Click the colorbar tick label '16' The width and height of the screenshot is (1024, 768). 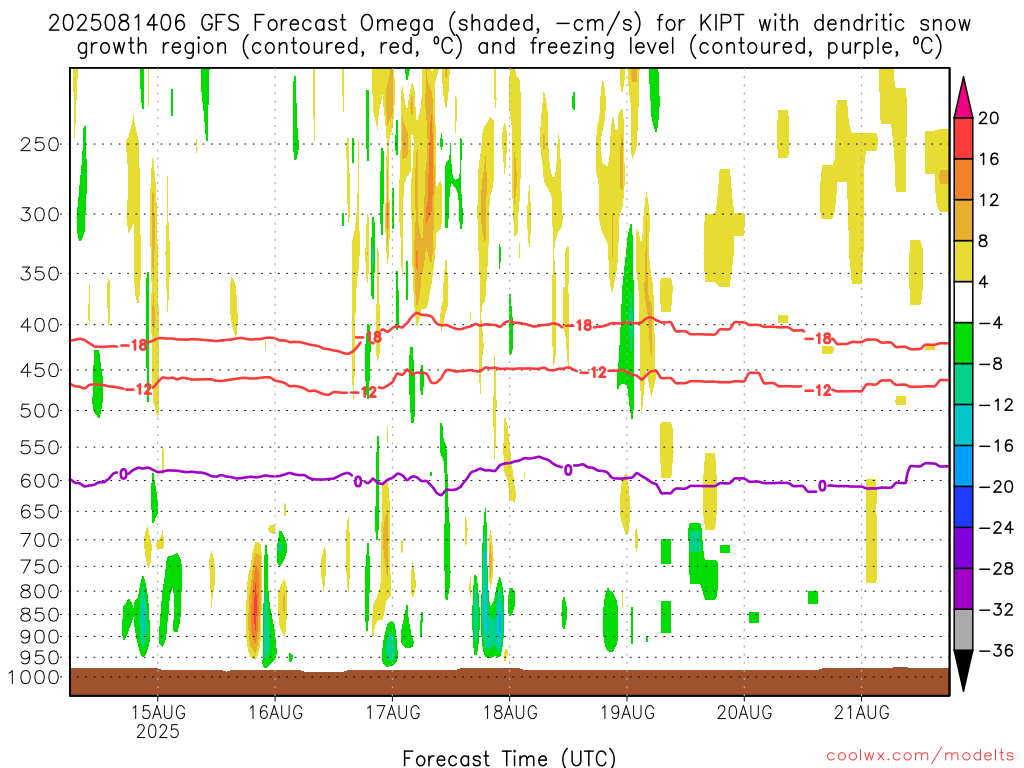(x=989, y=159)
